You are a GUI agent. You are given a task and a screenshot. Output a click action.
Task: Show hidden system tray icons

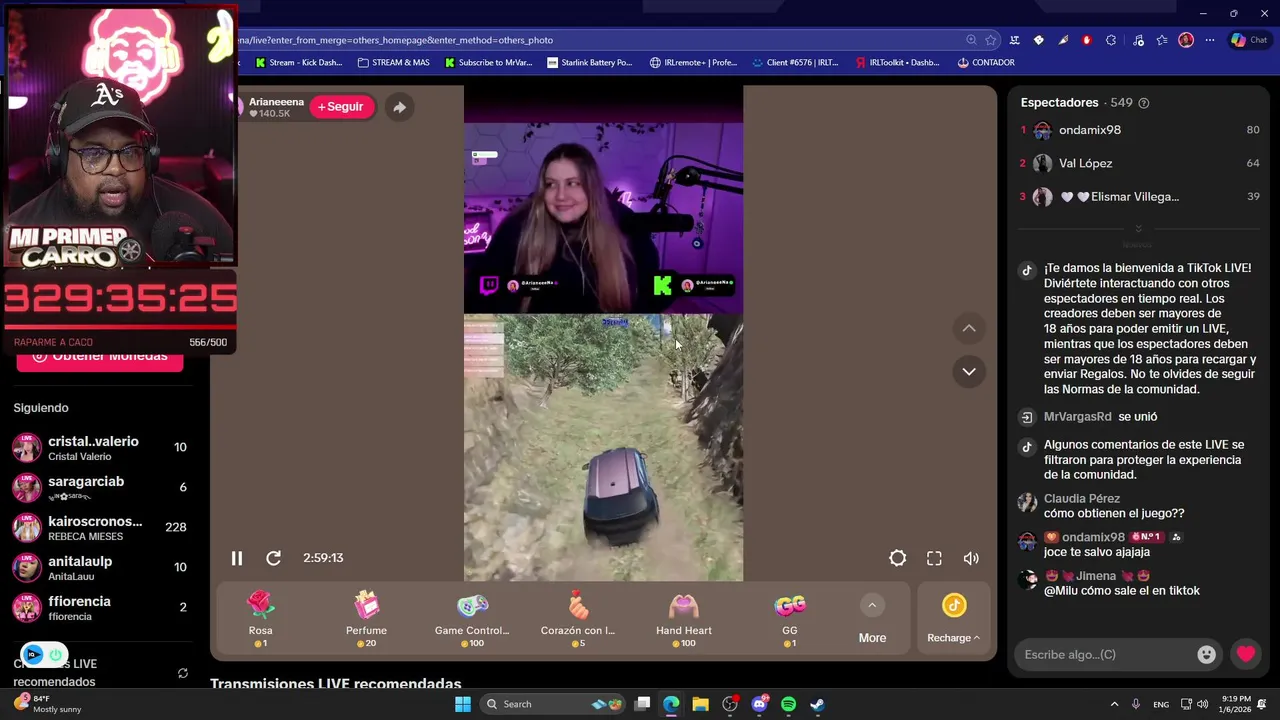[1114, 704]
